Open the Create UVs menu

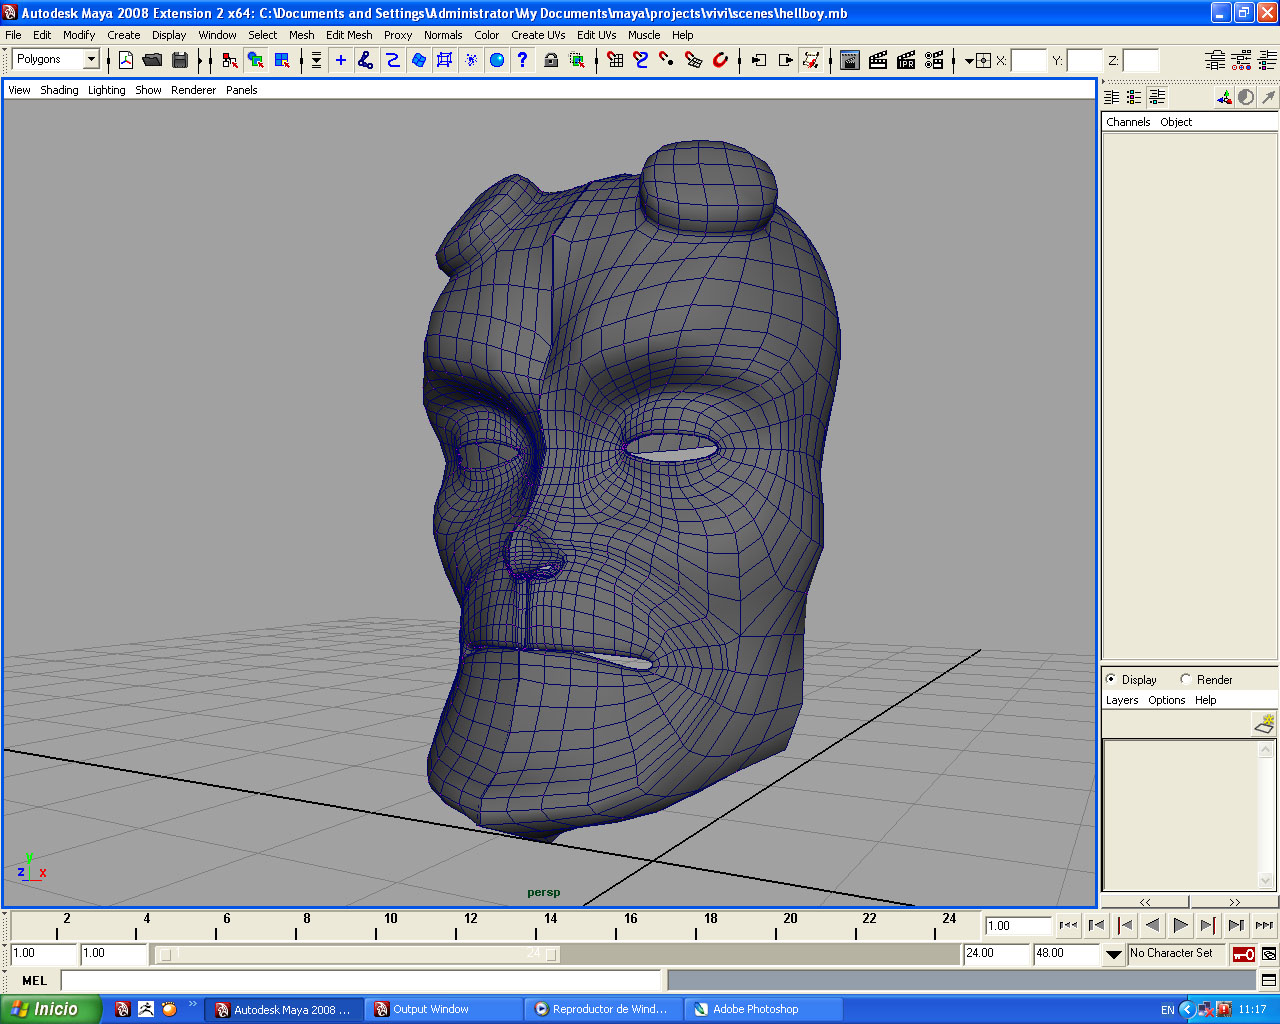538,35
